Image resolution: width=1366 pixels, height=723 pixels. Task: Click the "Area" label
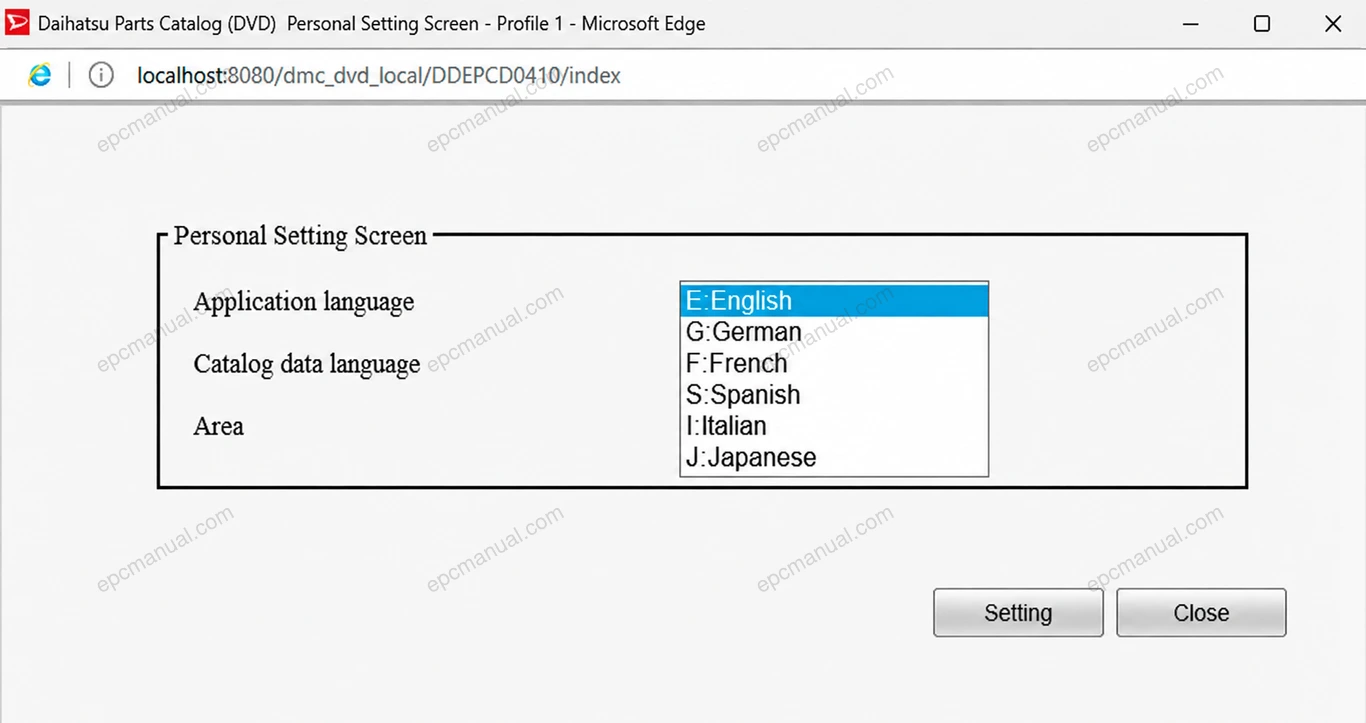219,426
